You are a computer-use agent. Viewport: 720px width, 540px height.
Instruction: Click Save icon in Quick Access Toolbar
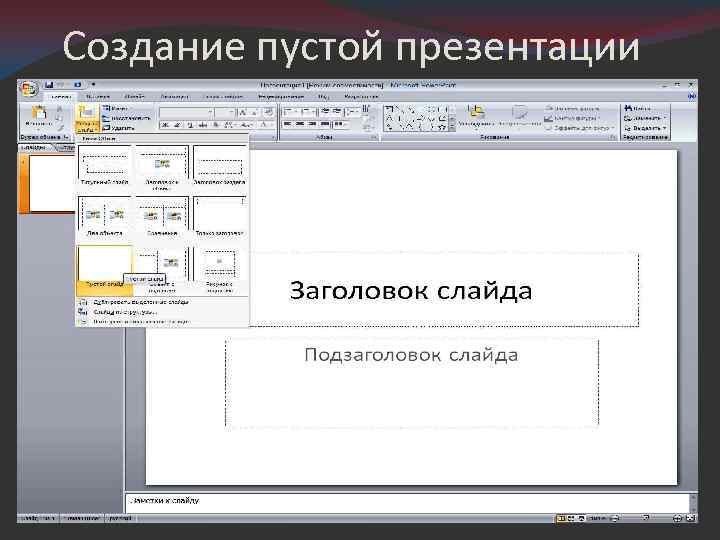pos(49,85)
